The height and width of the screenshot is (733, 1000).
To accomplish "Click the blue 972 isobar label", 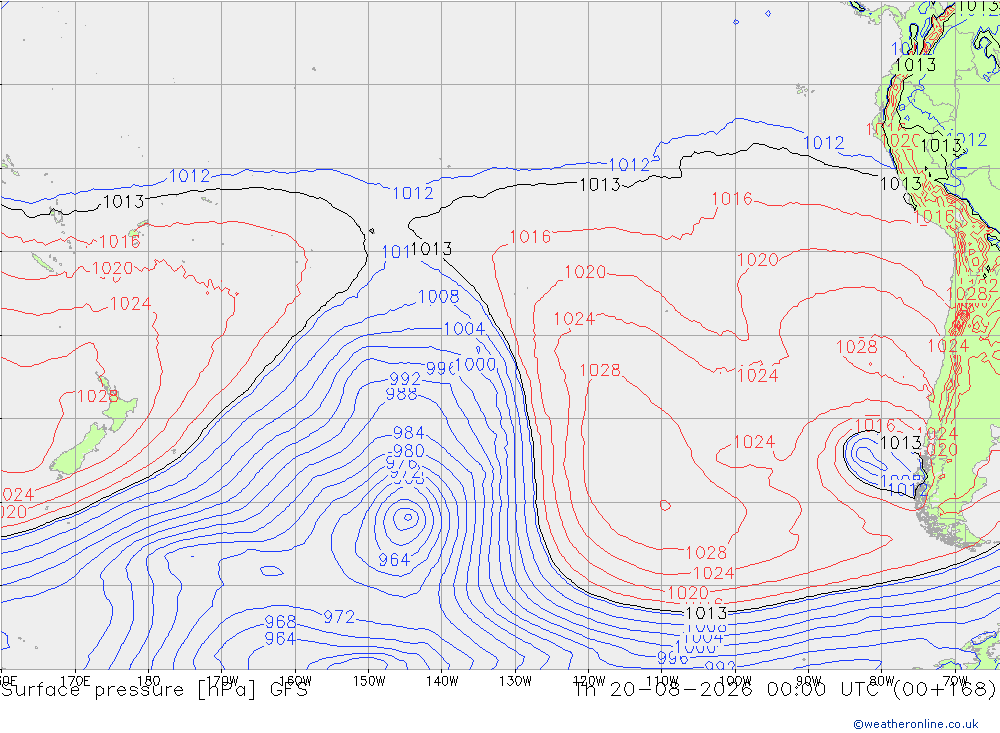I will [x=339, y=617].
